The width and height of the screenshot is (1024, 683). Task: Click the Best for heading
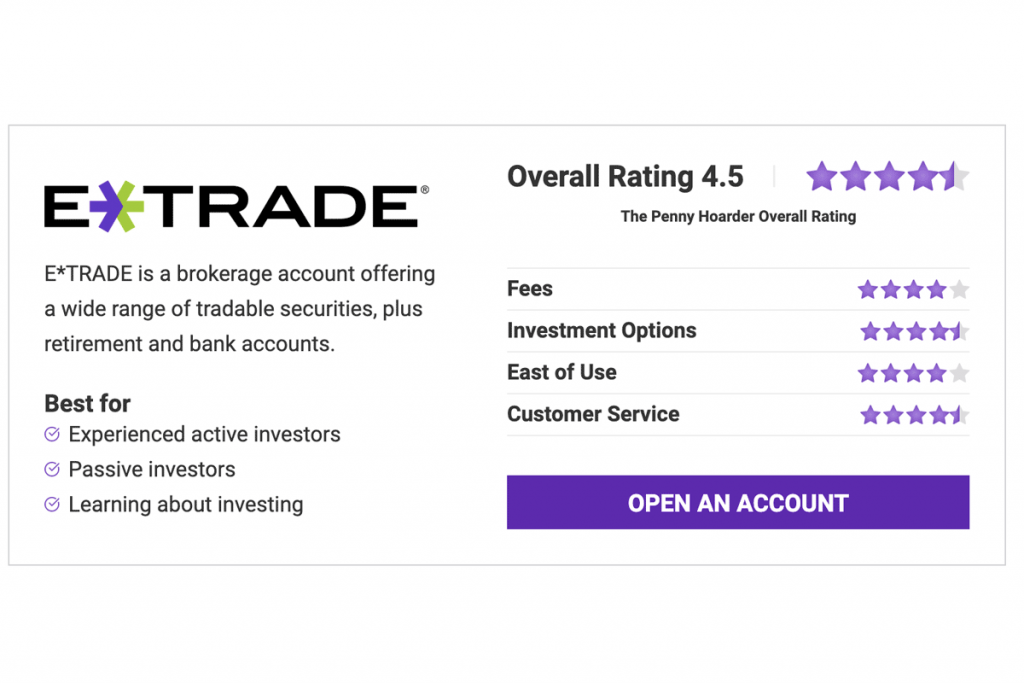[87, 404]
